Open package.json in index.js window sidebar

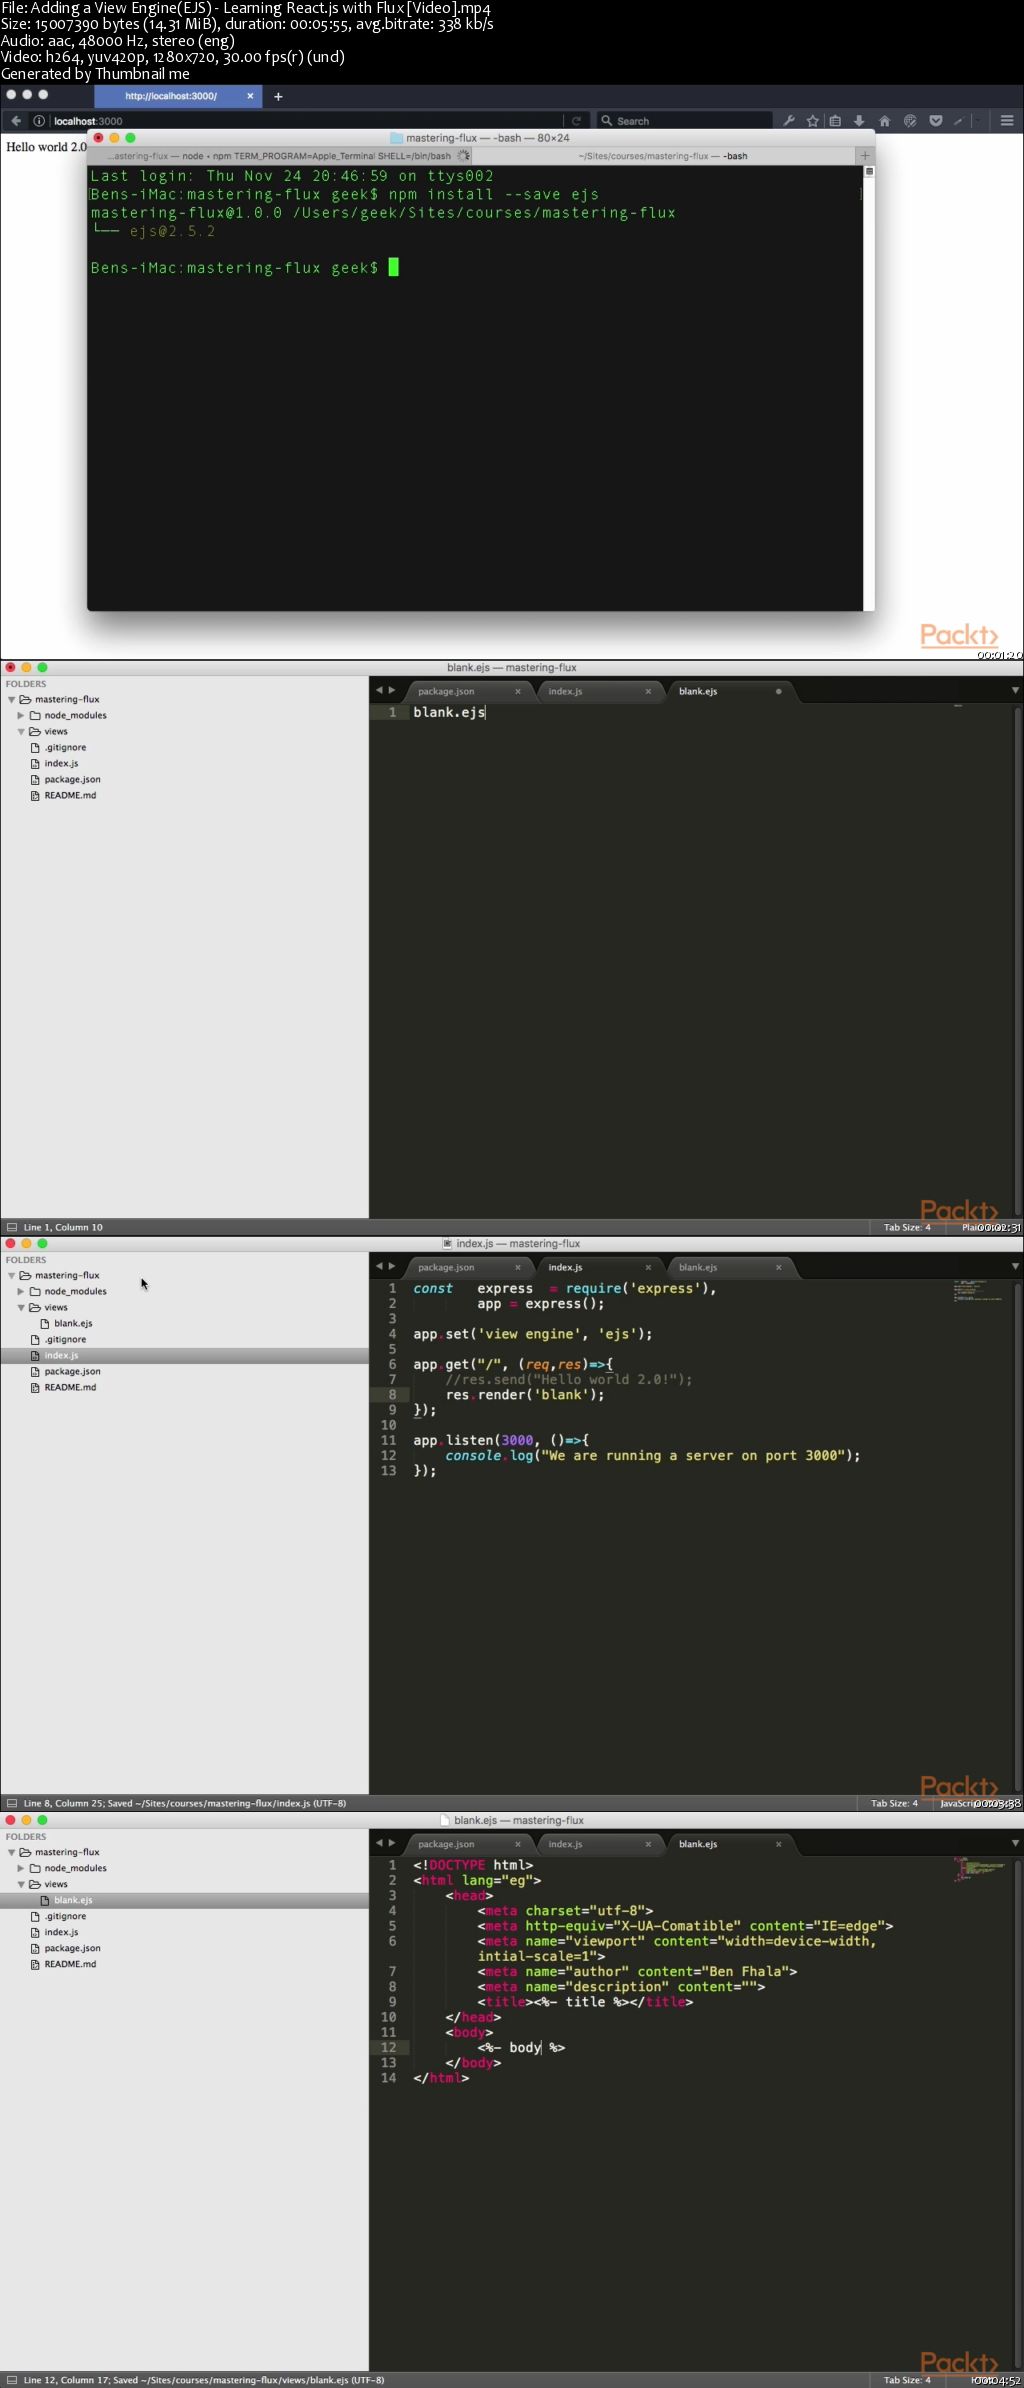pos(72,1371)
